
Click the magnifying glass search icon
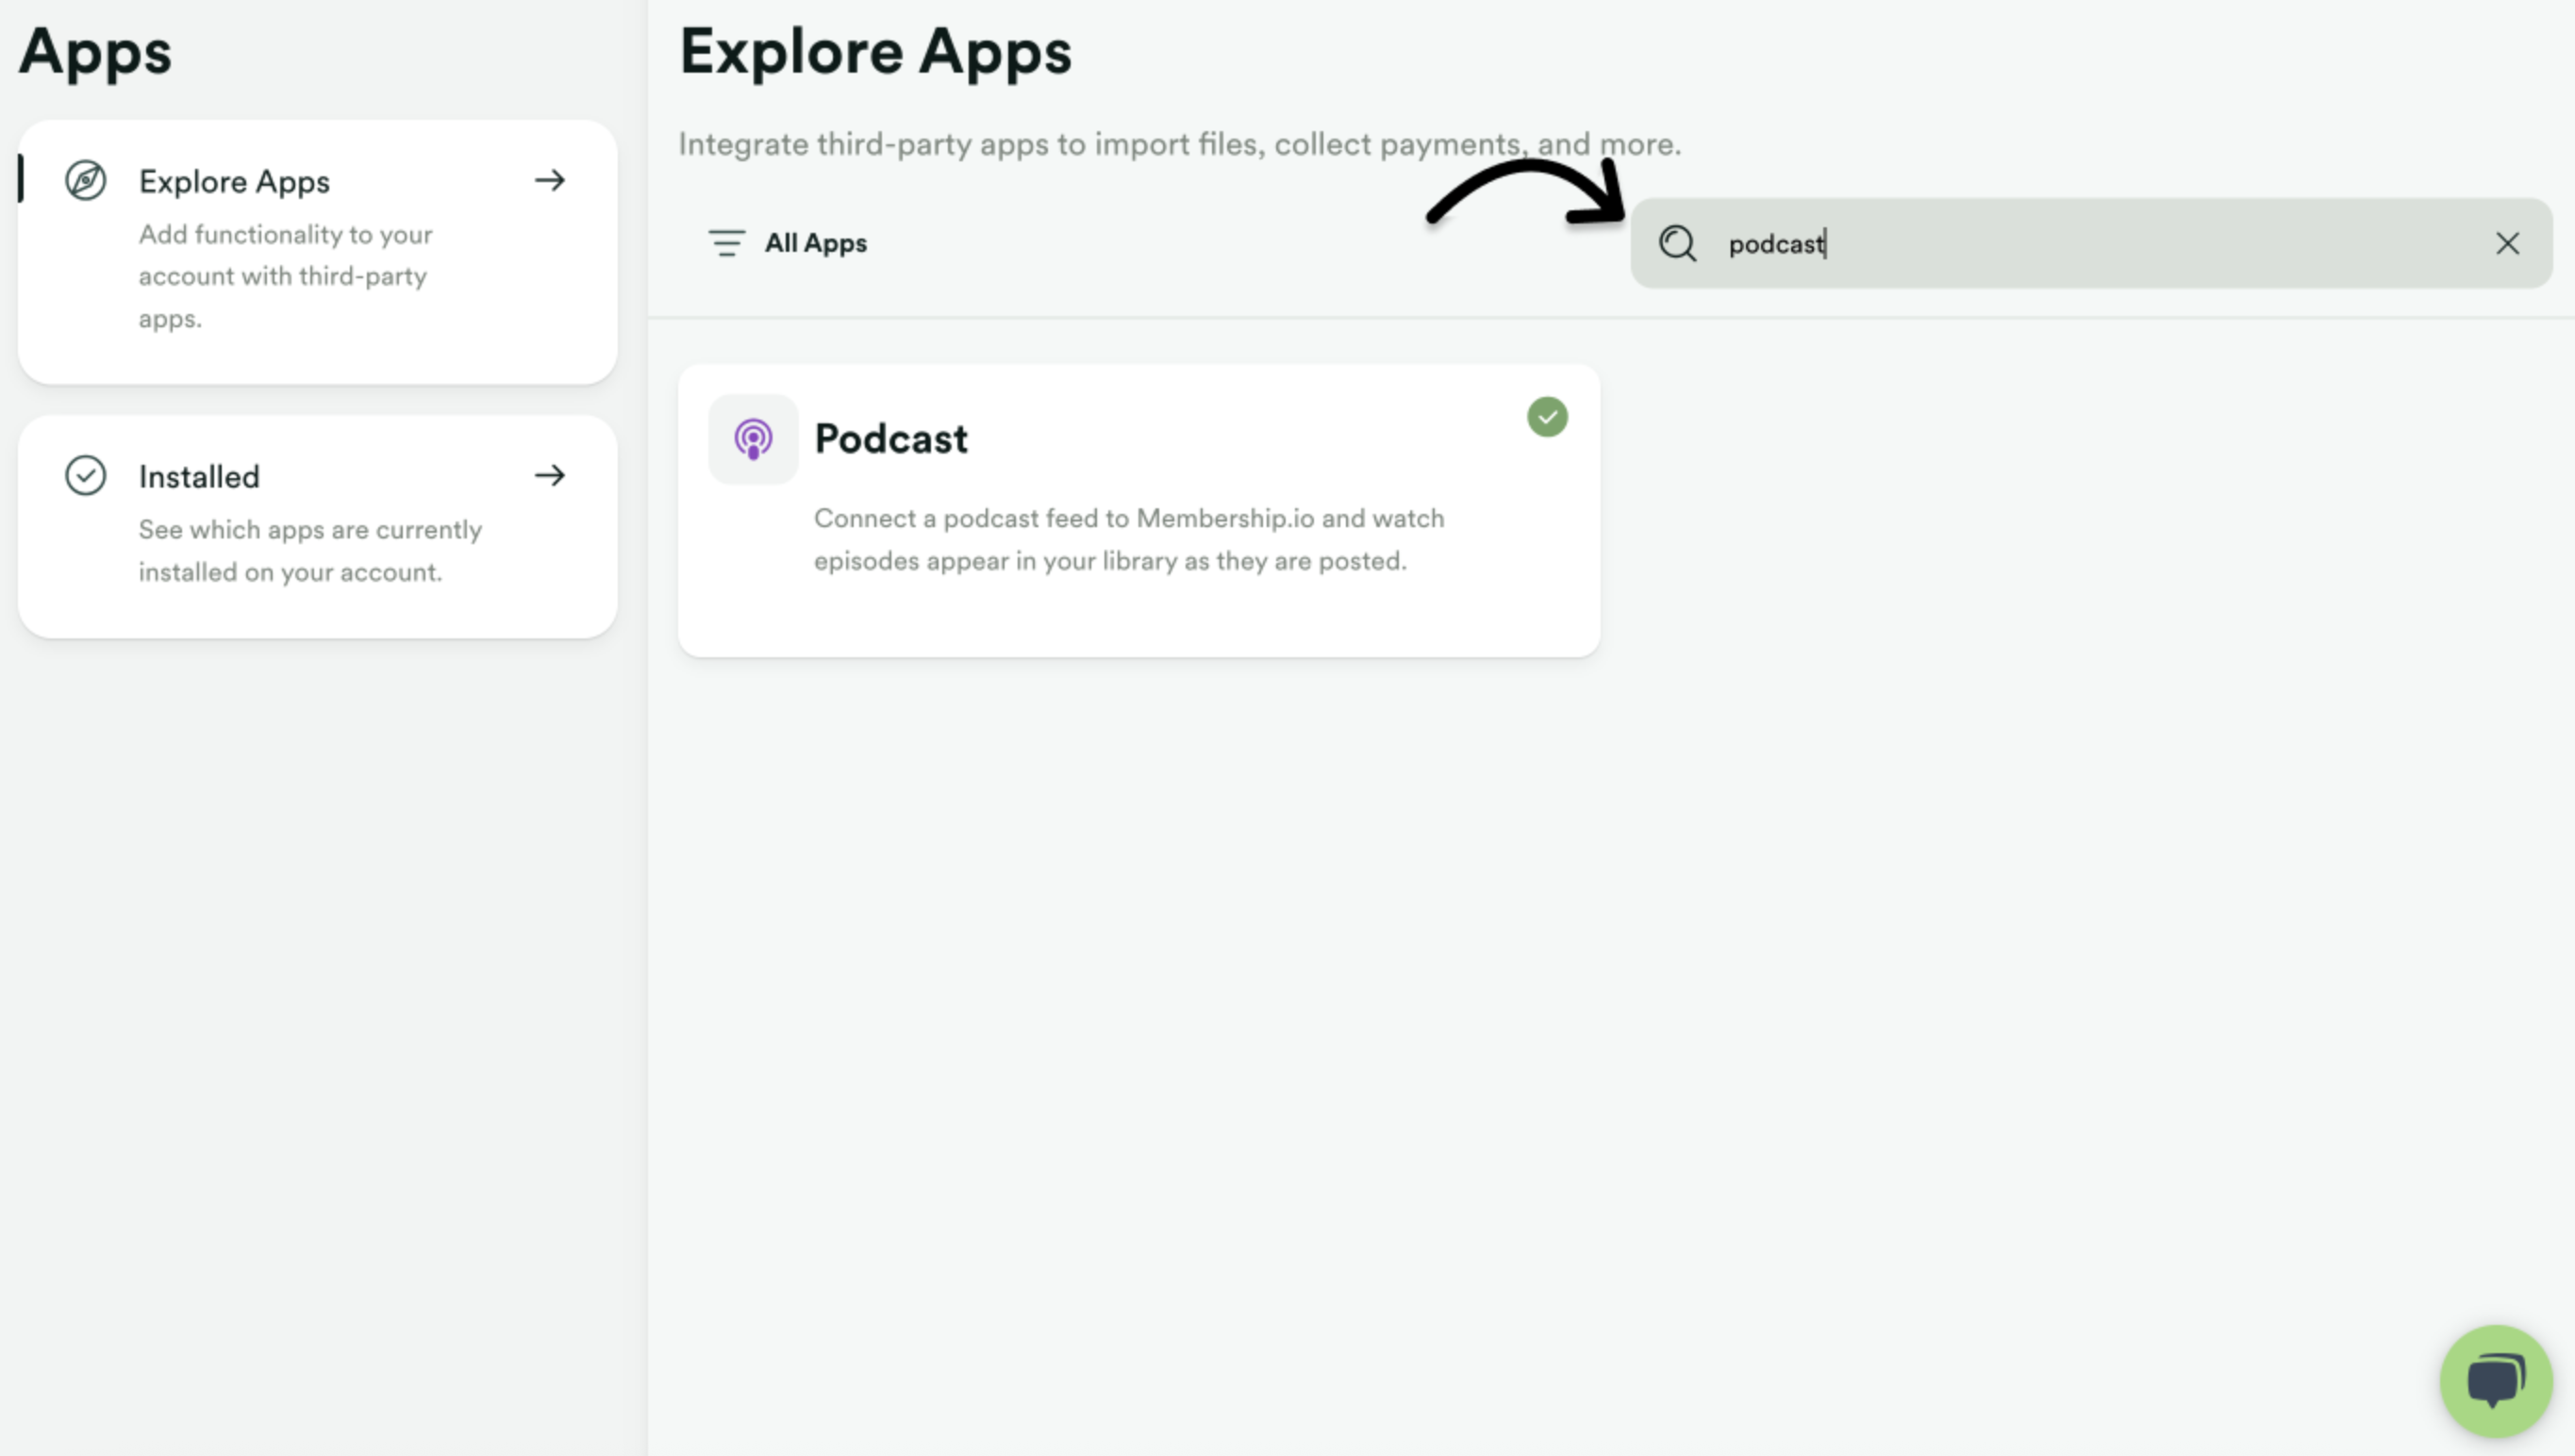pyautogui.click(x=1678, y=243)
